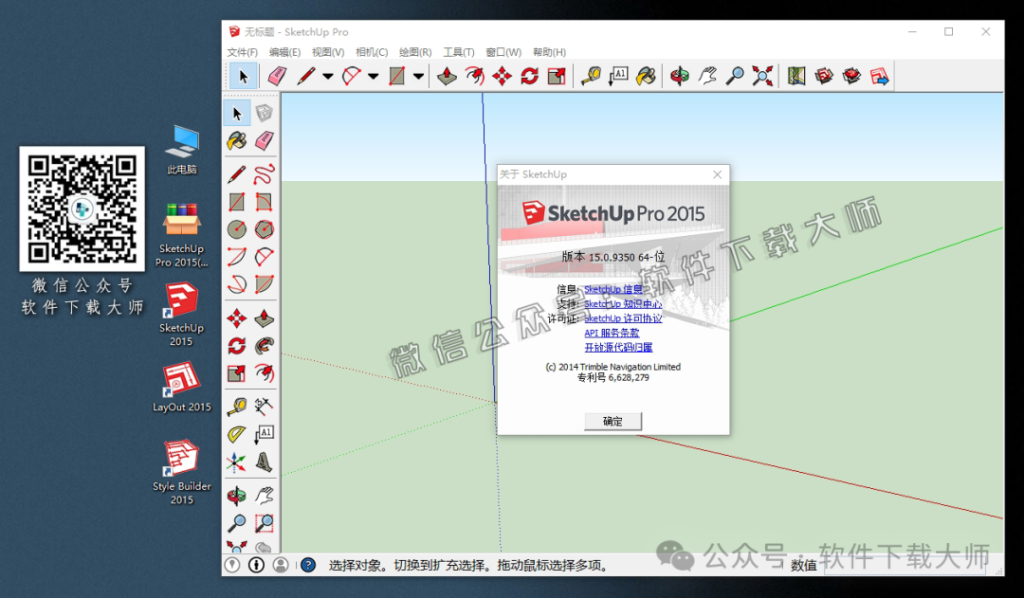Open the Line tool dropdown arrow
1024x598 pixels.
pyautogui.click(x=326, y=75)
